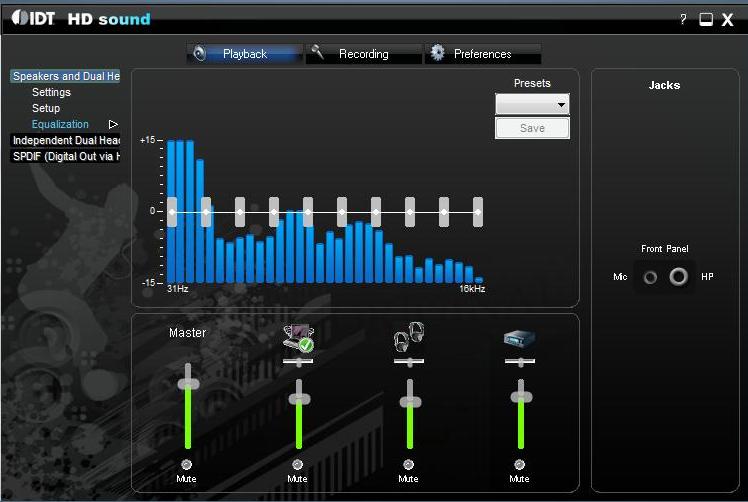Image resolution: width=748 pixels, height=502 pixels.
Task: Click the receiver channel volume handle
Action: tap(521, 397)
